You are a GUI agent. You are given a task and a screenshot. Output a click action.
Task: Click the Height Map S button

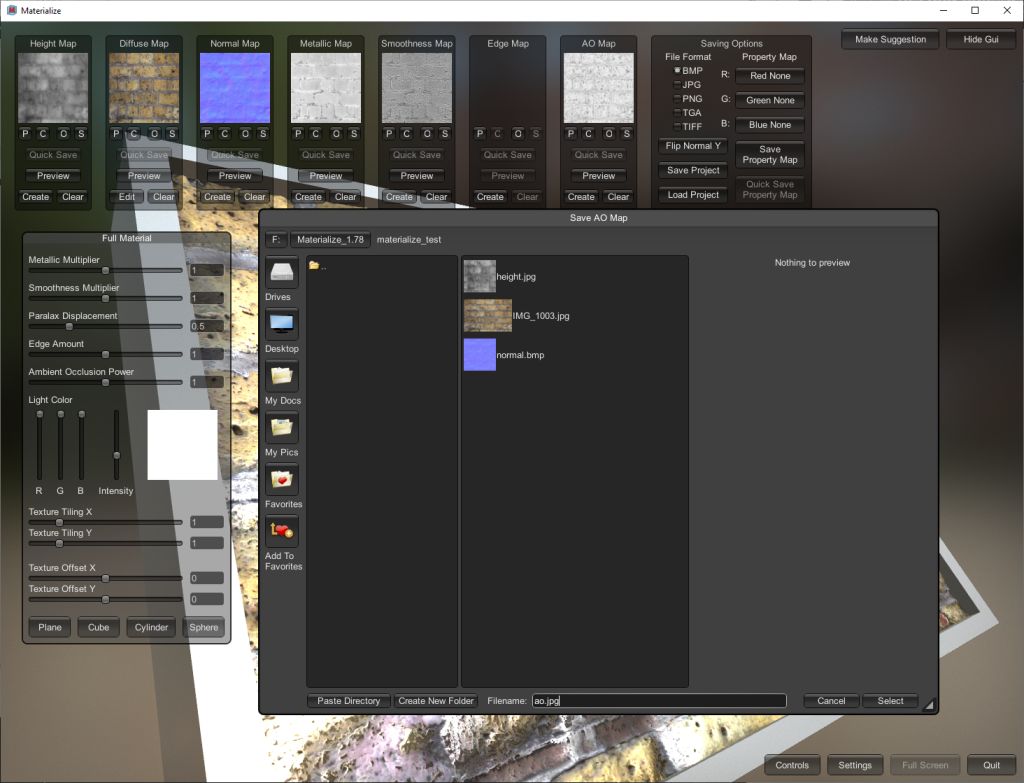81,134
